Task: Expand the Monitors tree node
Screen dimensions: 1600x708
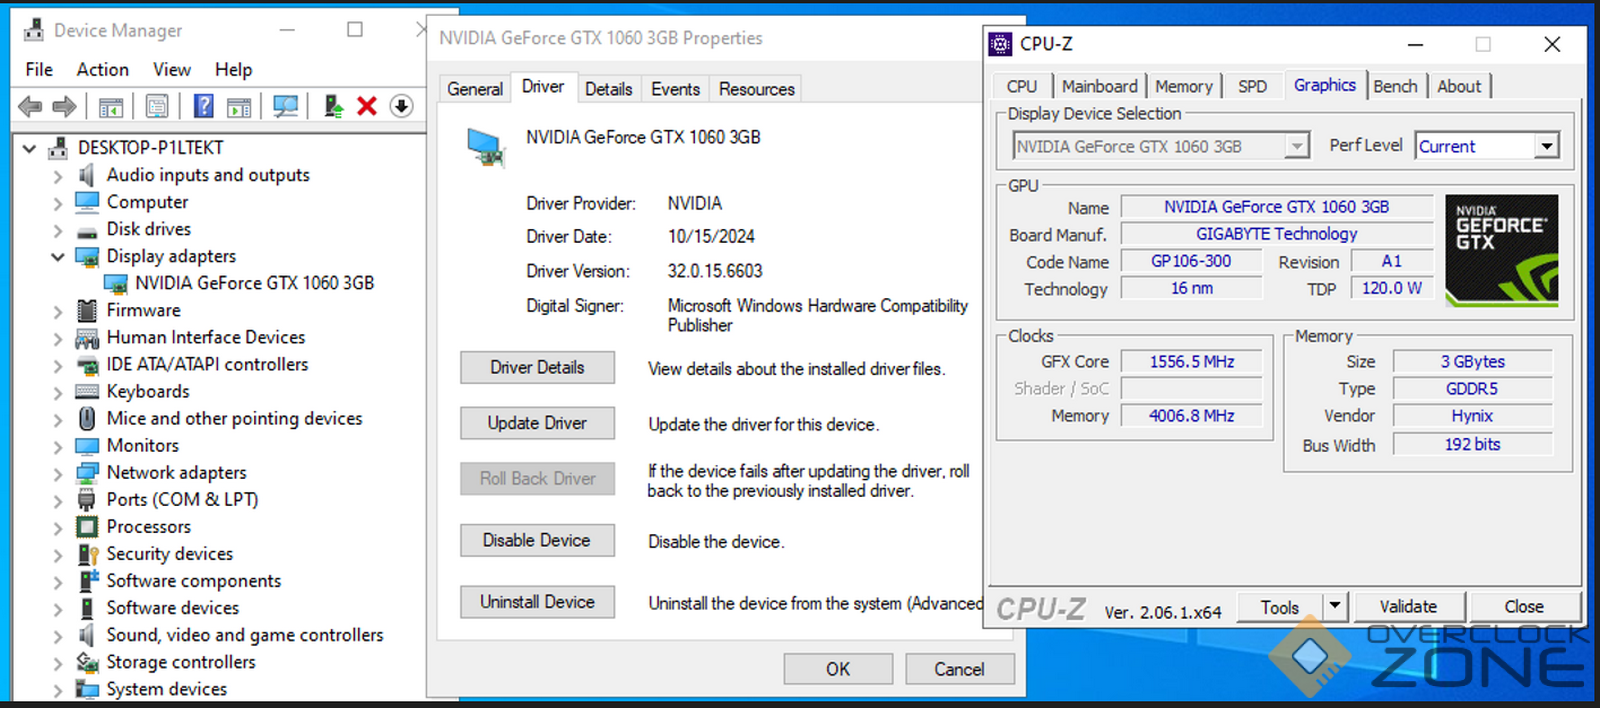Action: [57, 446]
